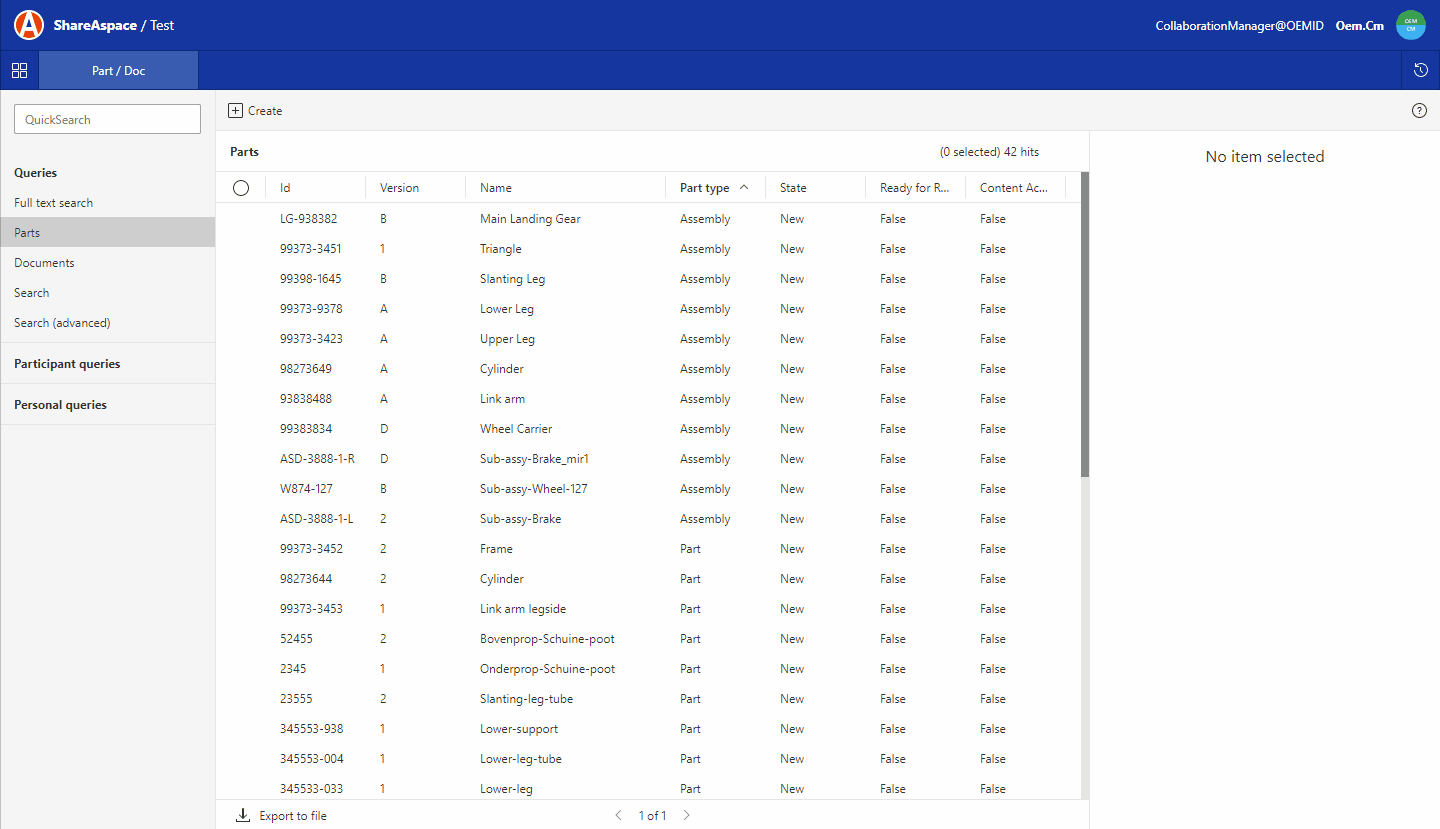
Task: Go to the previous results page arrow
Action: point(618,815)
